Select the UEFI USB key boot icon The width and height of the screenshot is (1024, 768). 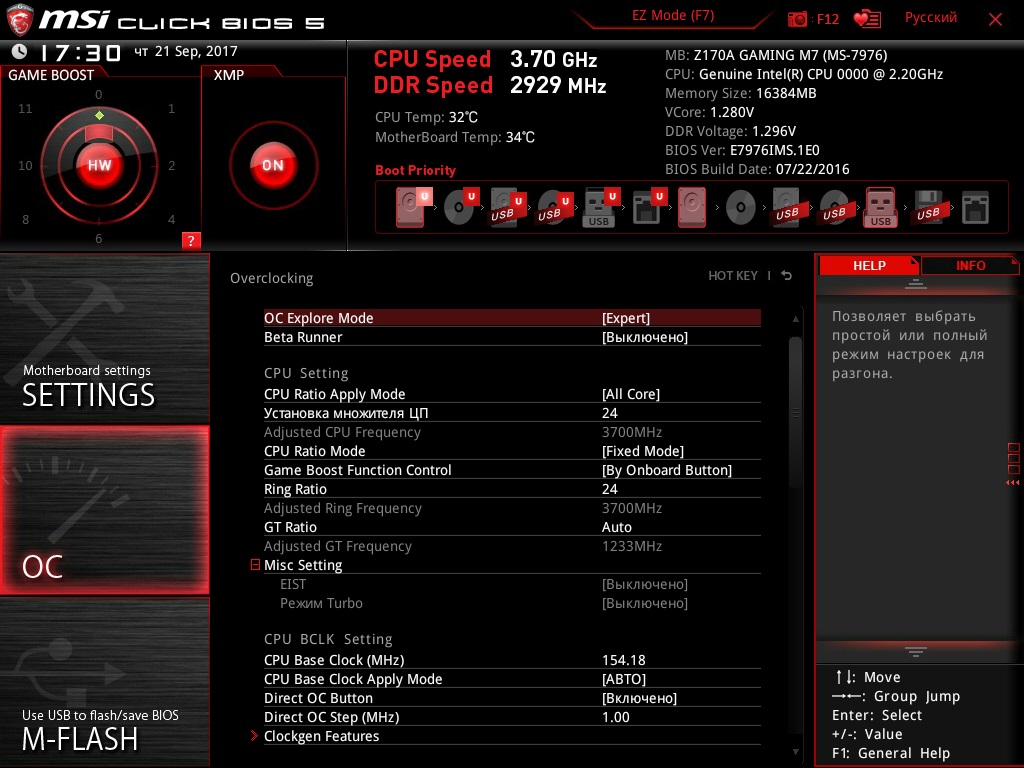(601, 207)
